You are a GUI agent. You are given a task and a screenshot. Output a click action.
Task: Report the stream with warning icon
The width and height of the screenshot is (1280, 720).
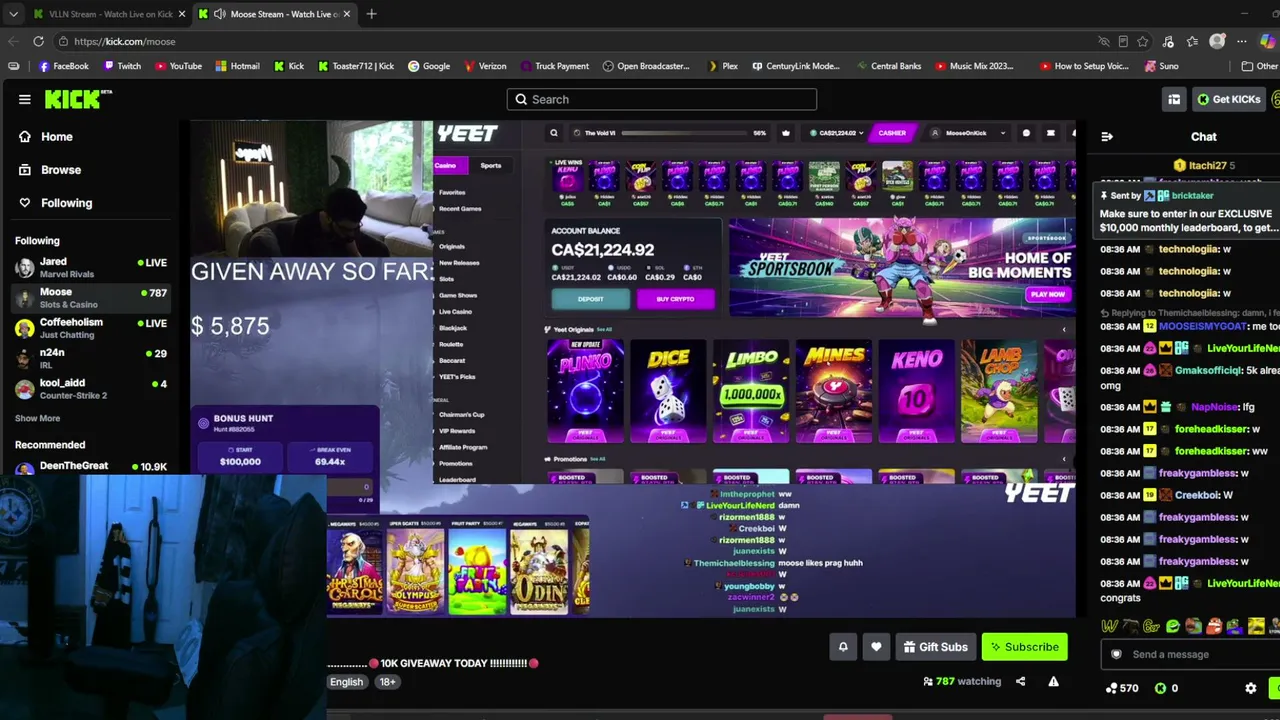point(1053,681)
